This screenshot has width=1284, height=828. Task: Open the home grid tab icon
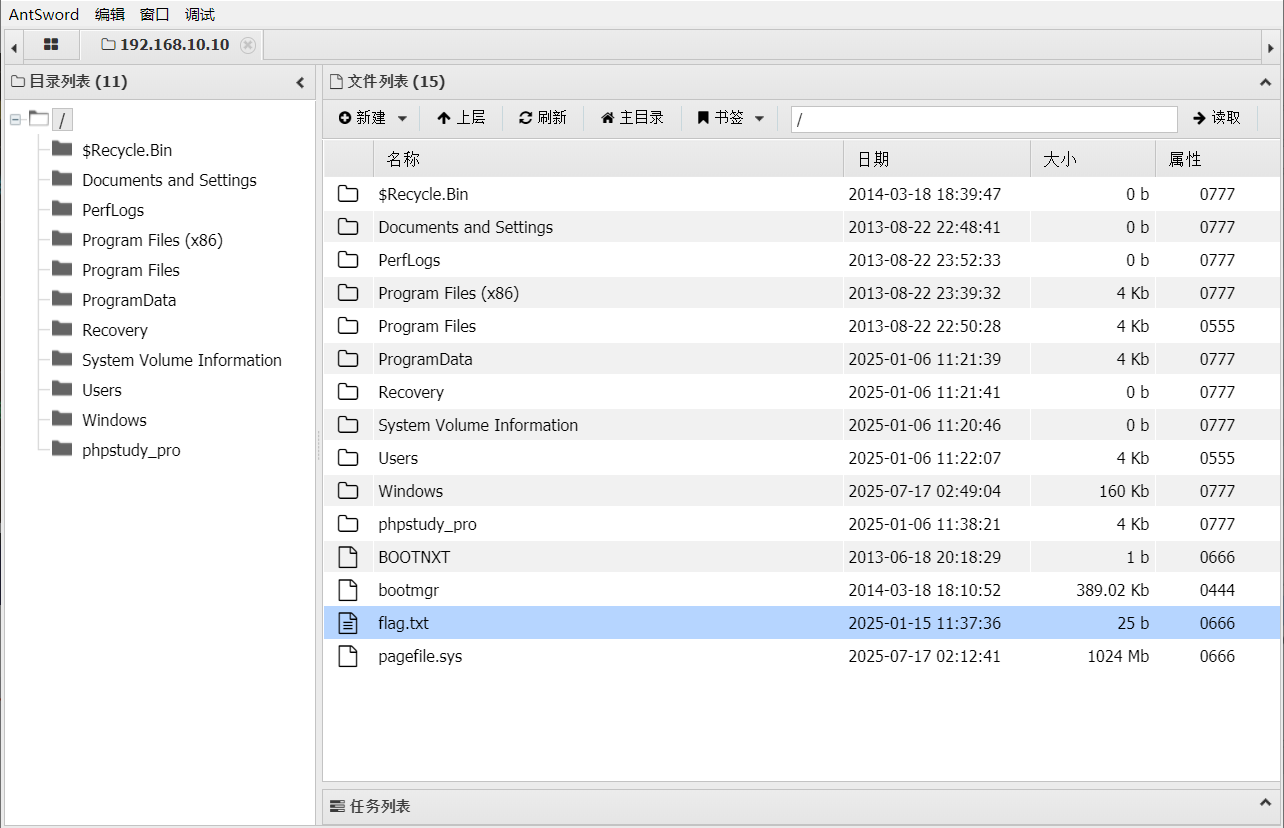click(51, 45)
